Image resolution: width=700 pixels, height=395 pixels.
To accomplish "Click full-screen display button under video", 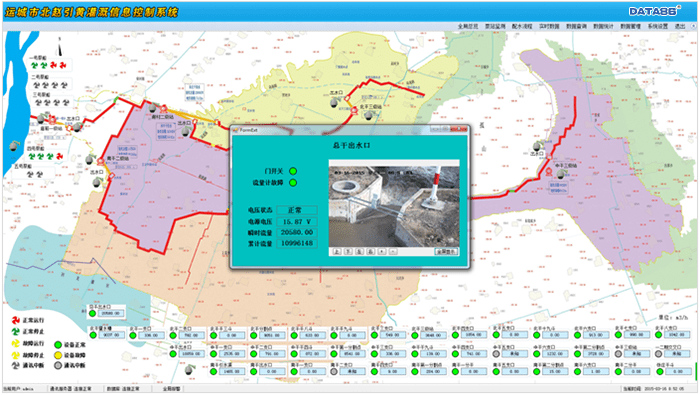I will (x=446, y=252).
